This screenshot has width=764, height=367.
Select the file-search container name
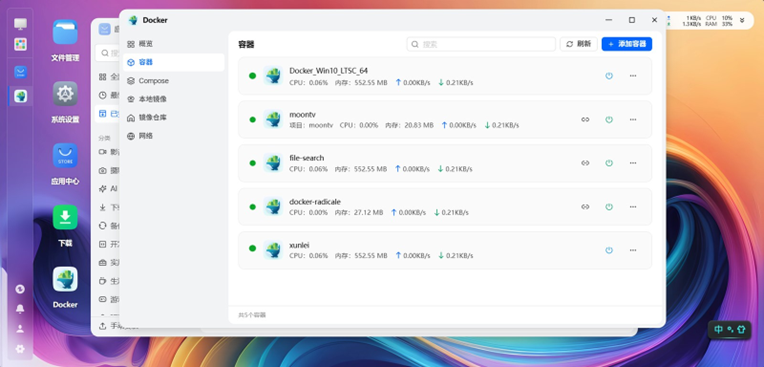(306, 158)
